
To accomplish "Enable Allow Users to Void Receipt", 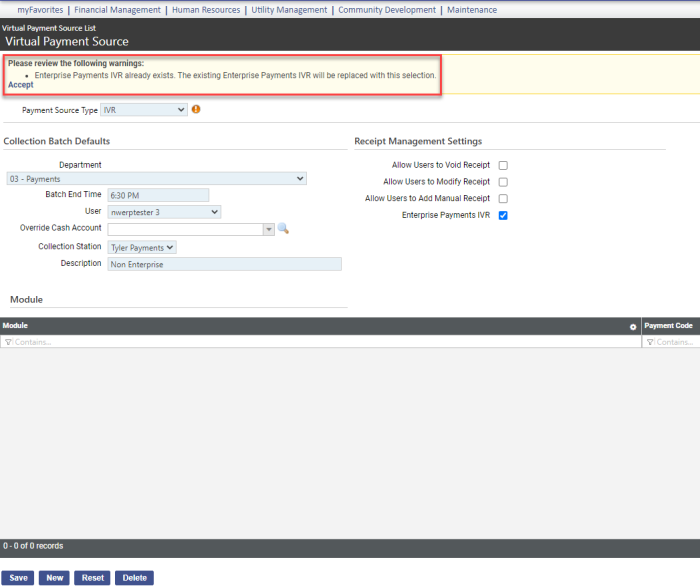I will tap(503, 165).
